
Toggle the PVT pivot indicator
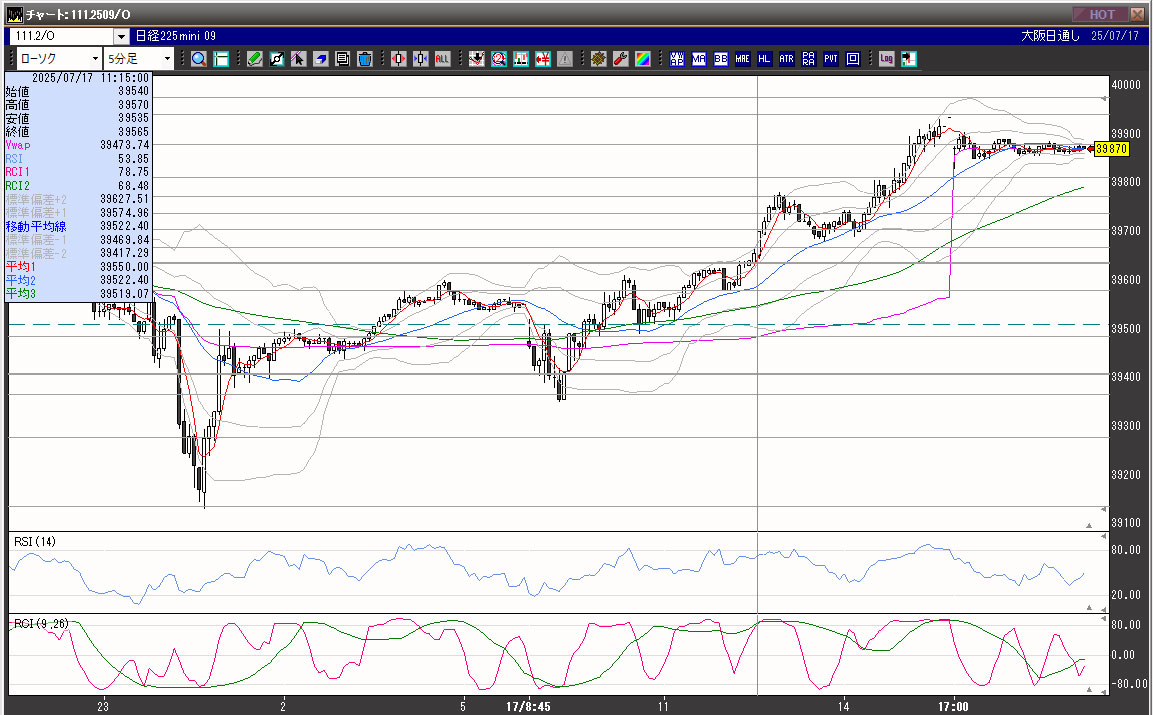click(831, 59)
